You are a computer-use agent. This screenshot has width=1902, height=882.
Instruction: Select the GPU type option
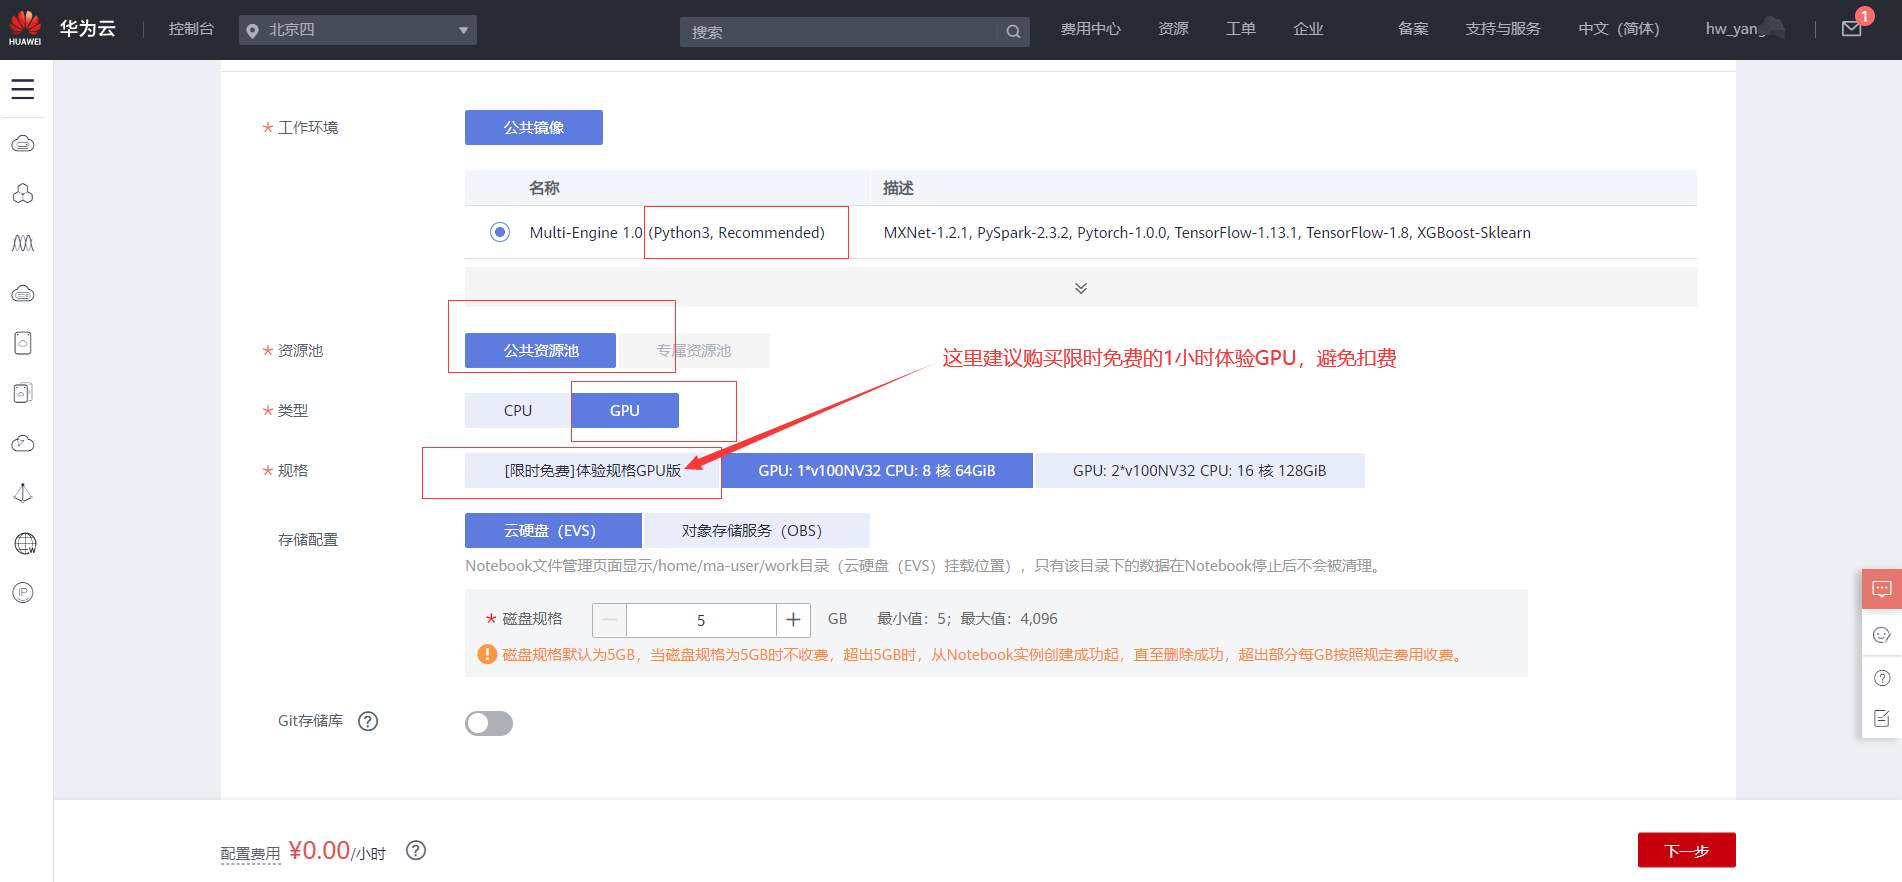(x=625, y=411)
